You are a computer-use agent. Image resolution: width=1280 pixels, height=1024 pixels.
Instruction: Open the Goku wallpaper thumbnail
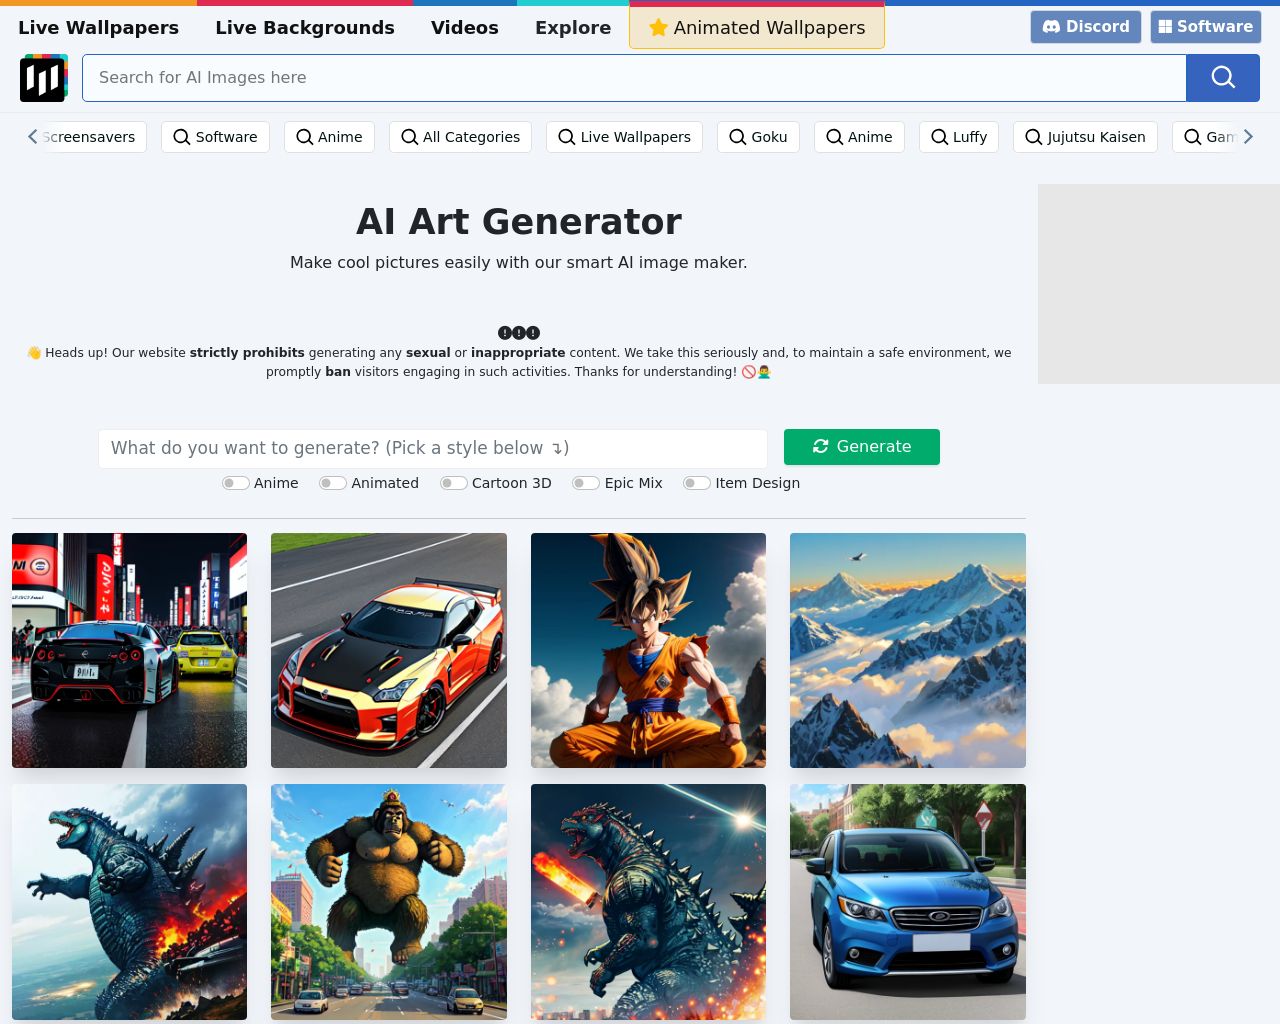click(648, 650)
